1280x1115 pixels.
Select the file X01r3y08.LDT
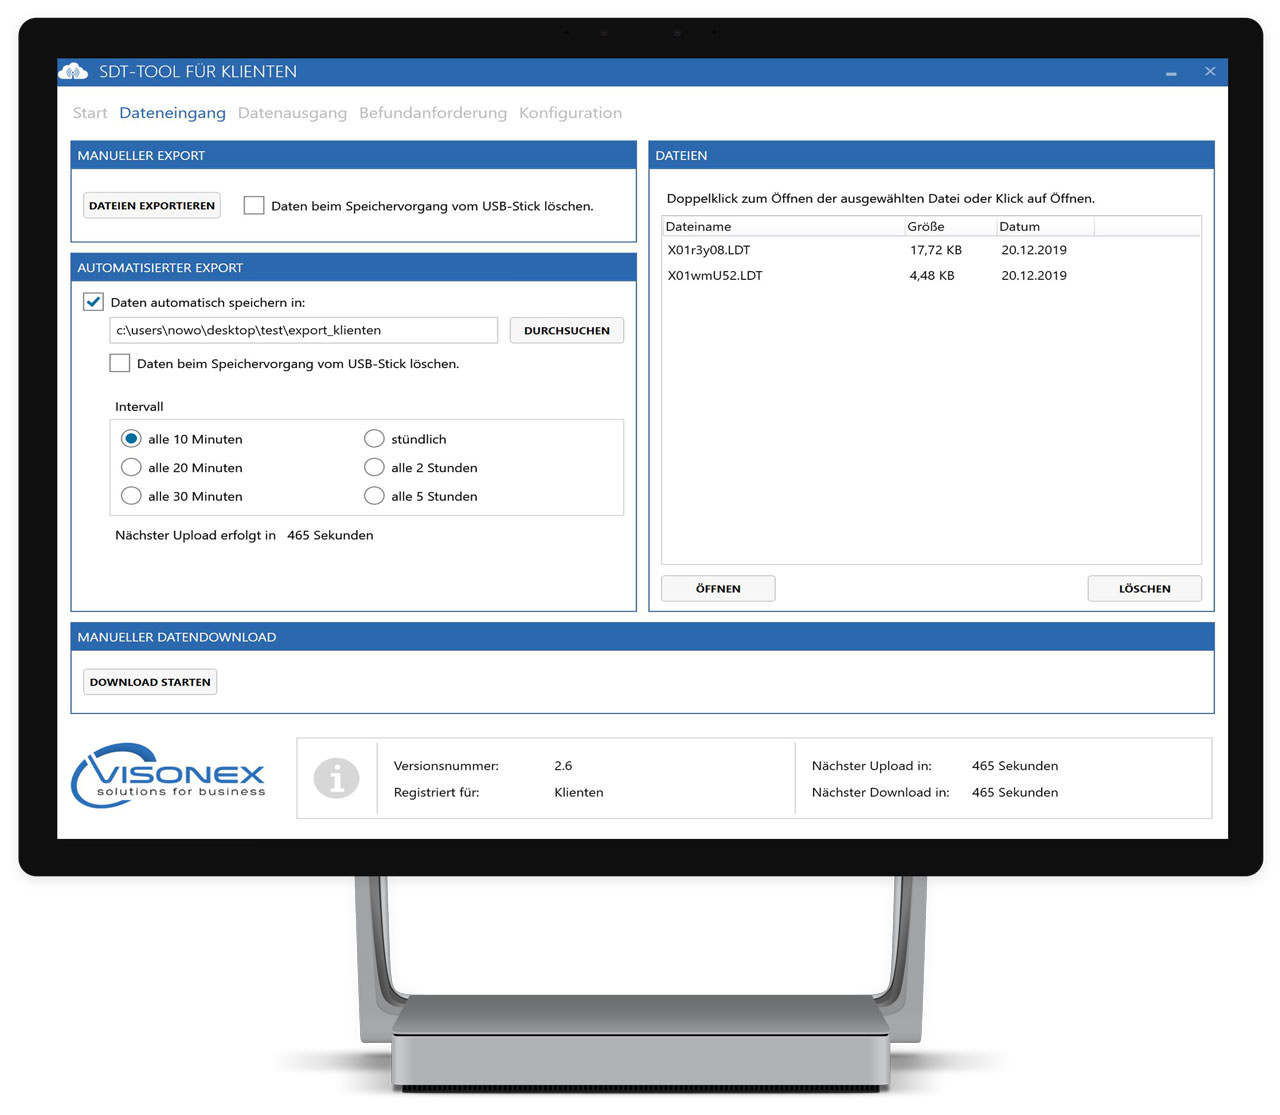pos(712,250)
